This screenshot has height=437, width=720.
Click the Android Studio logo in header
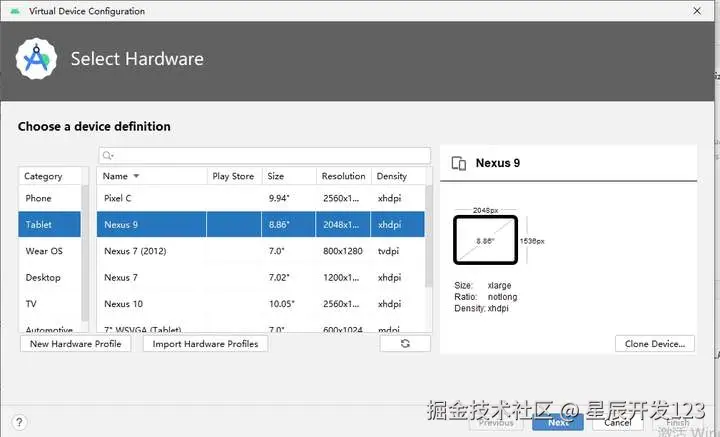36,59
